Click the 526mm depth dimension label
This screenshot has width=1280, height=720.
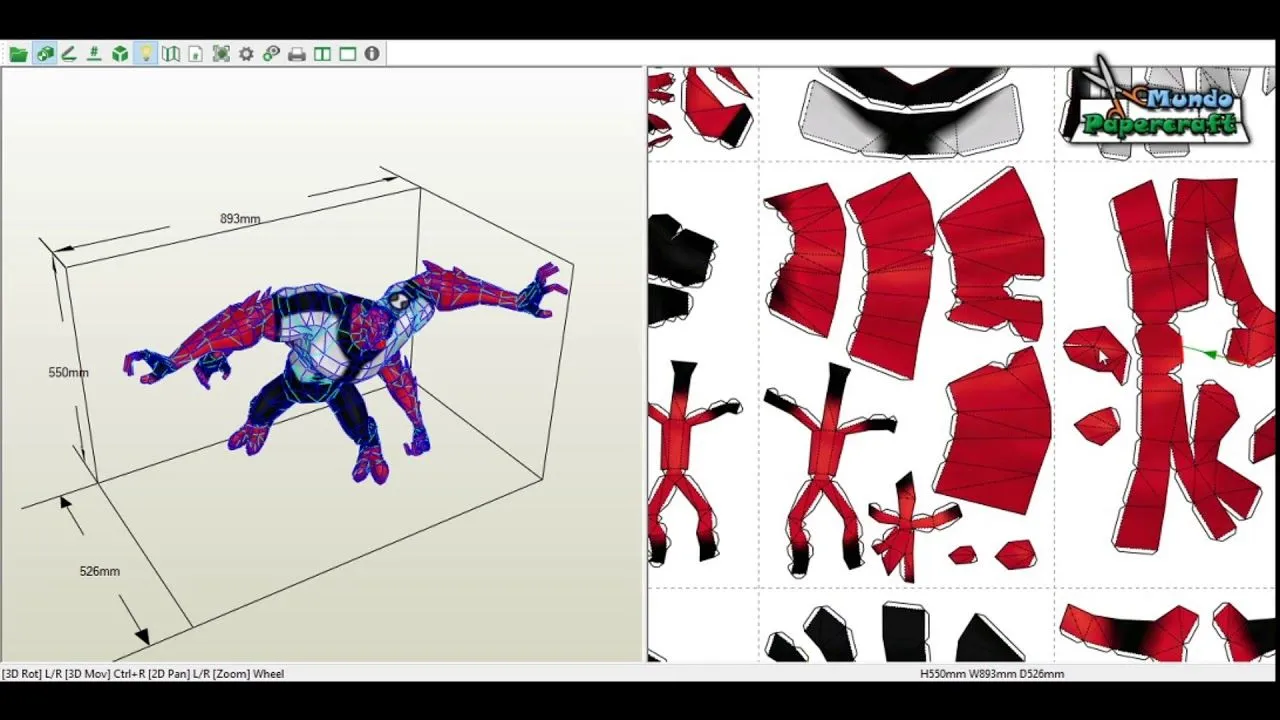coord(99,571)
